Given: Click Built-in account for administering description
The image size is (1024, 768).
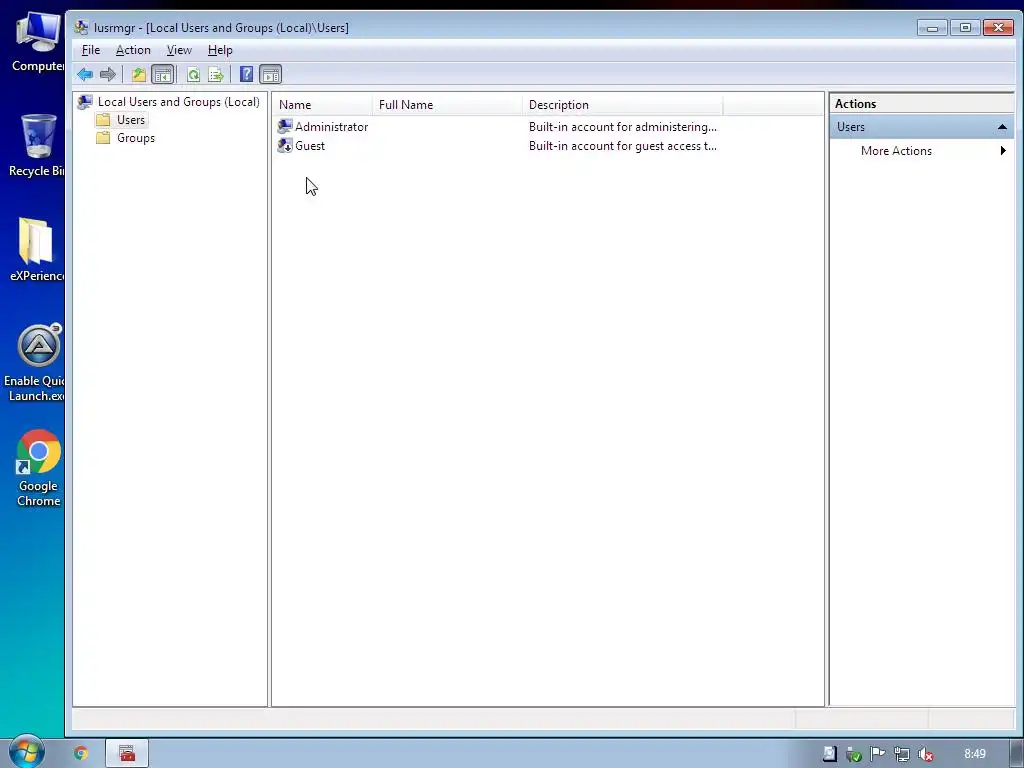Looking at the screenshot, I should click(622, 127).
